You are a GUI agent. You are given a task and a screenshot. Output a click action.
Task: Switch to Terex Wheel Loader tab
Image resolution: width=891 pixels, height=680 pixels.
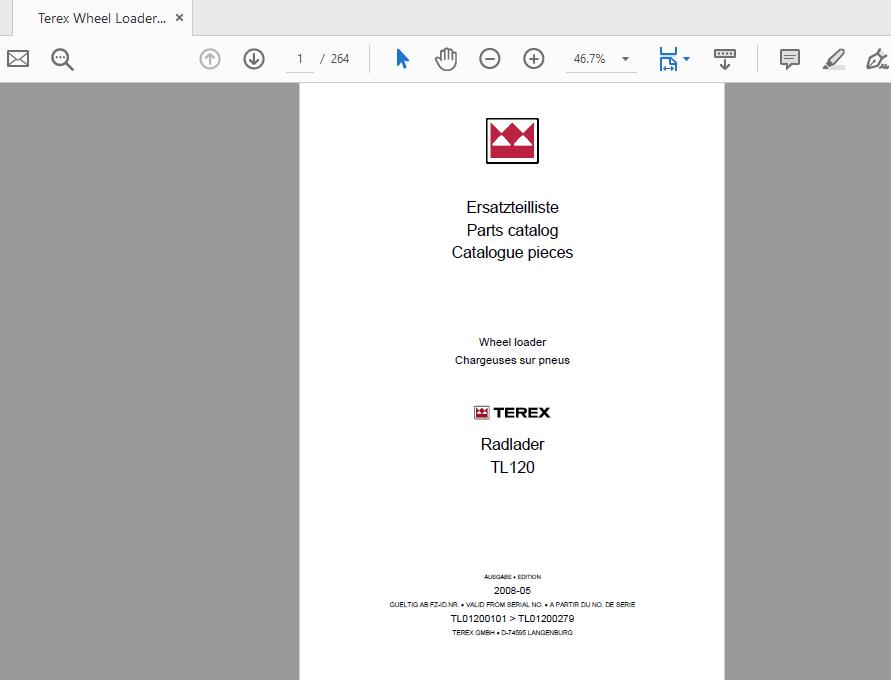click(x=101, y=18)
